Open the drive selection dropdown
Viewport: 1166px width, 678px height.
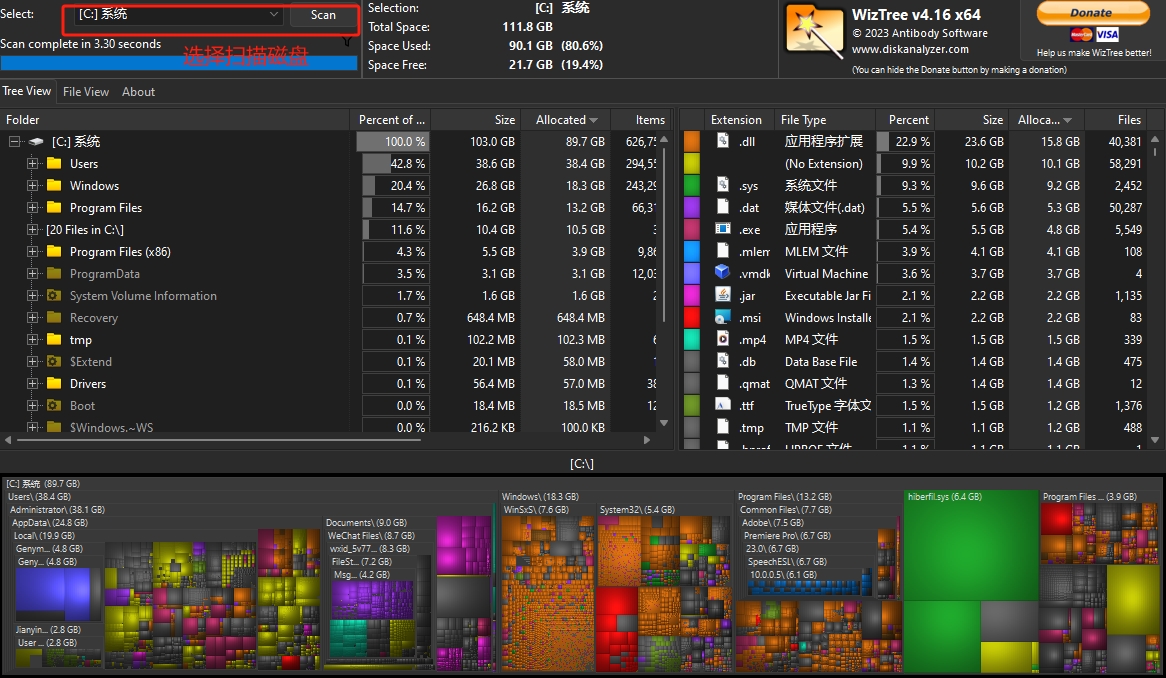tap(273, 15)
